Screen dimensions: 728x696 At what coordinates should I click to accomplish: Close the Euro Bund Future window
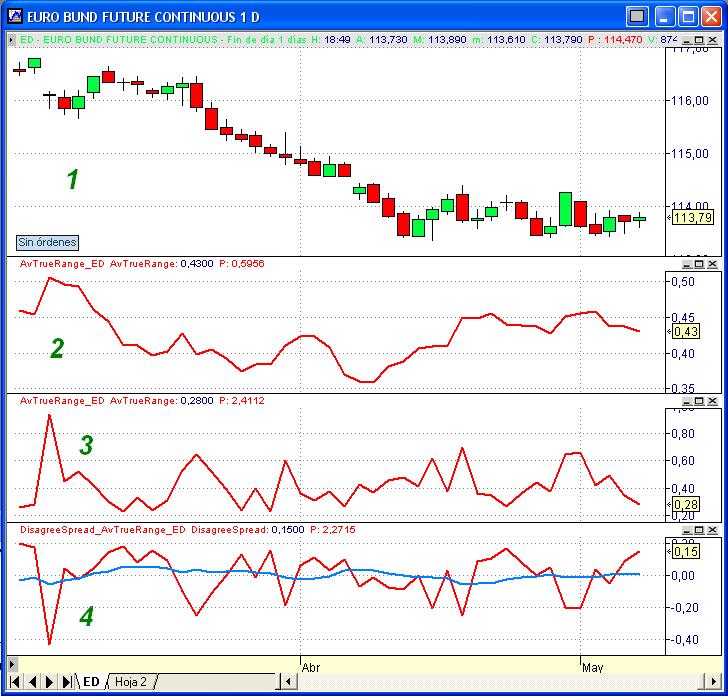[x=711, y=17]
